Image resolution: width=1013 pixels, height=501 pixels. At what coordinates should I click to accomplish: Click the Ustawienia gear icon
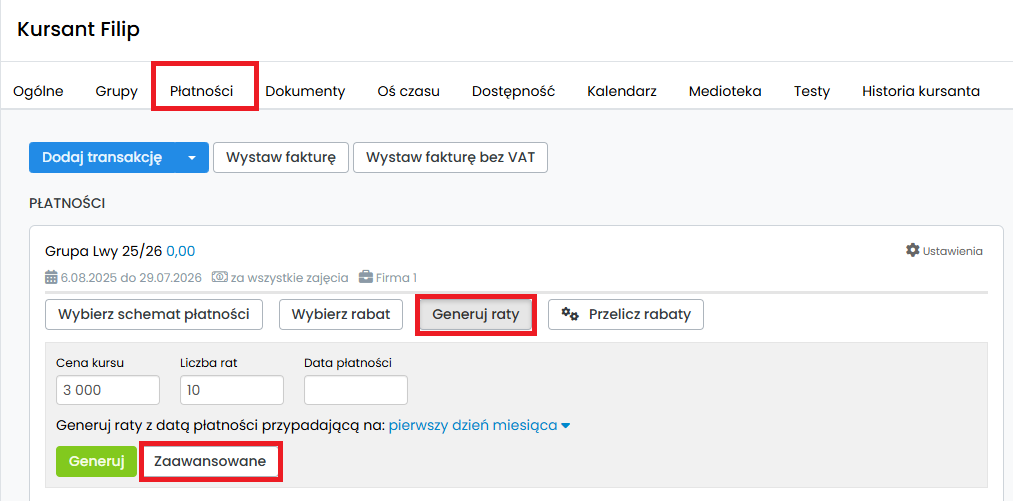click(x=912, y=250)
